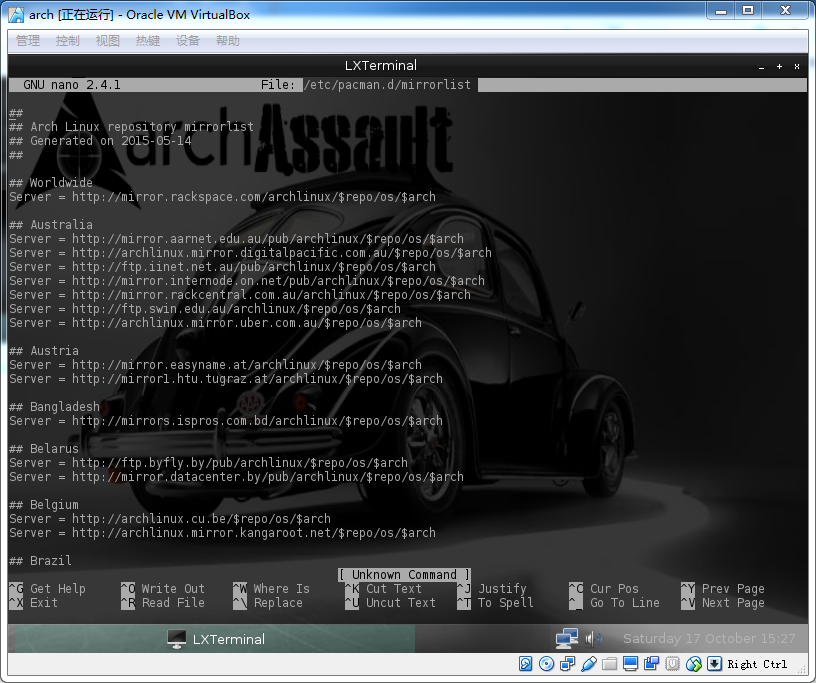Screen dimensions: 816x683
Task: Click the mirror.aarnet.edu.au server line
Action: 236,239
